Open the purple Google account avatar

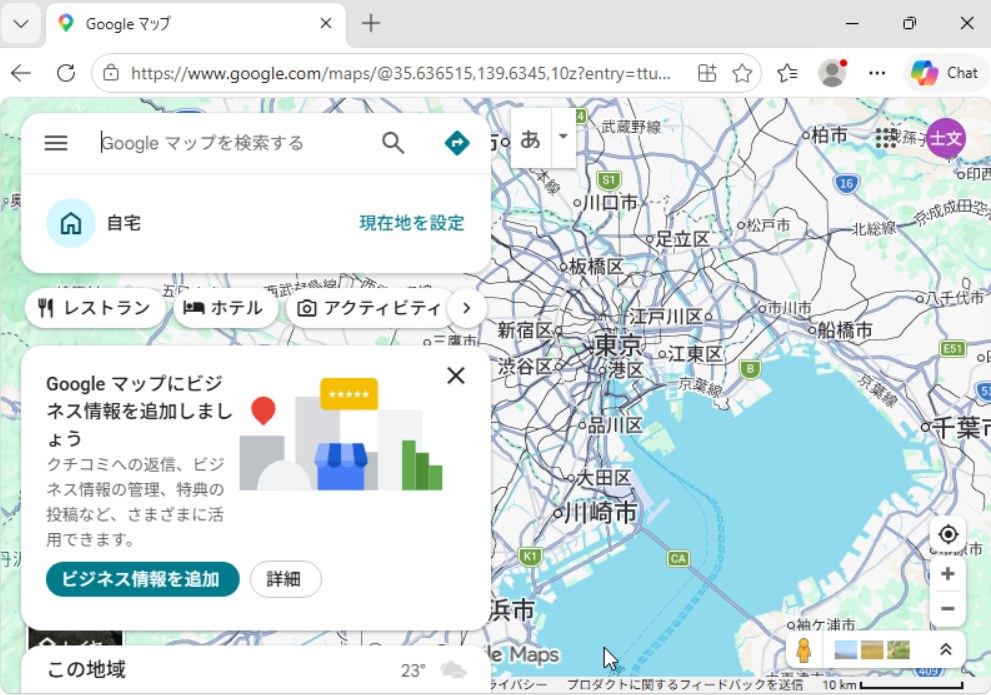pos(945,138)
